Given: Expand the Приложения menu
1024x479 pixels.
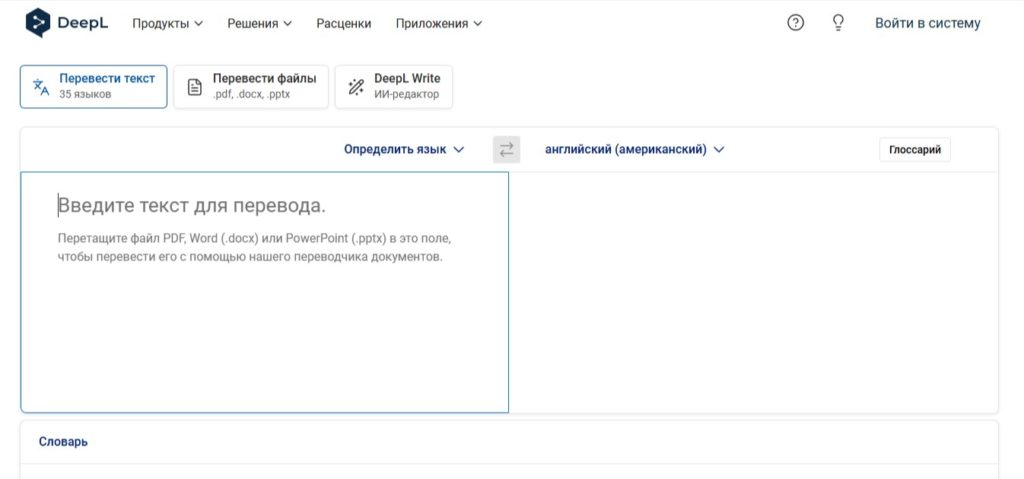Looking at the screenshot, I should coord(438,24).
